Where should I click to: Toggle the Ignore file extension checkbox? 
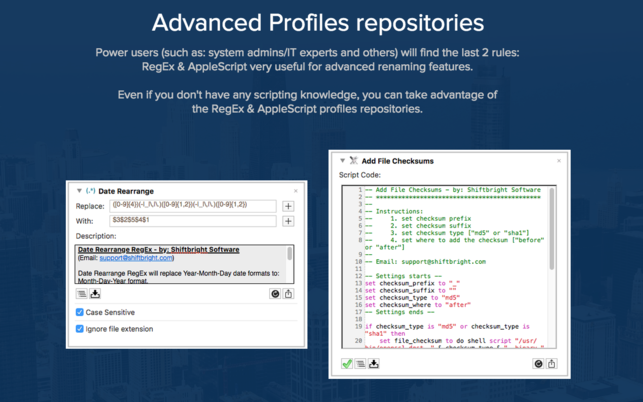point(80,328)
